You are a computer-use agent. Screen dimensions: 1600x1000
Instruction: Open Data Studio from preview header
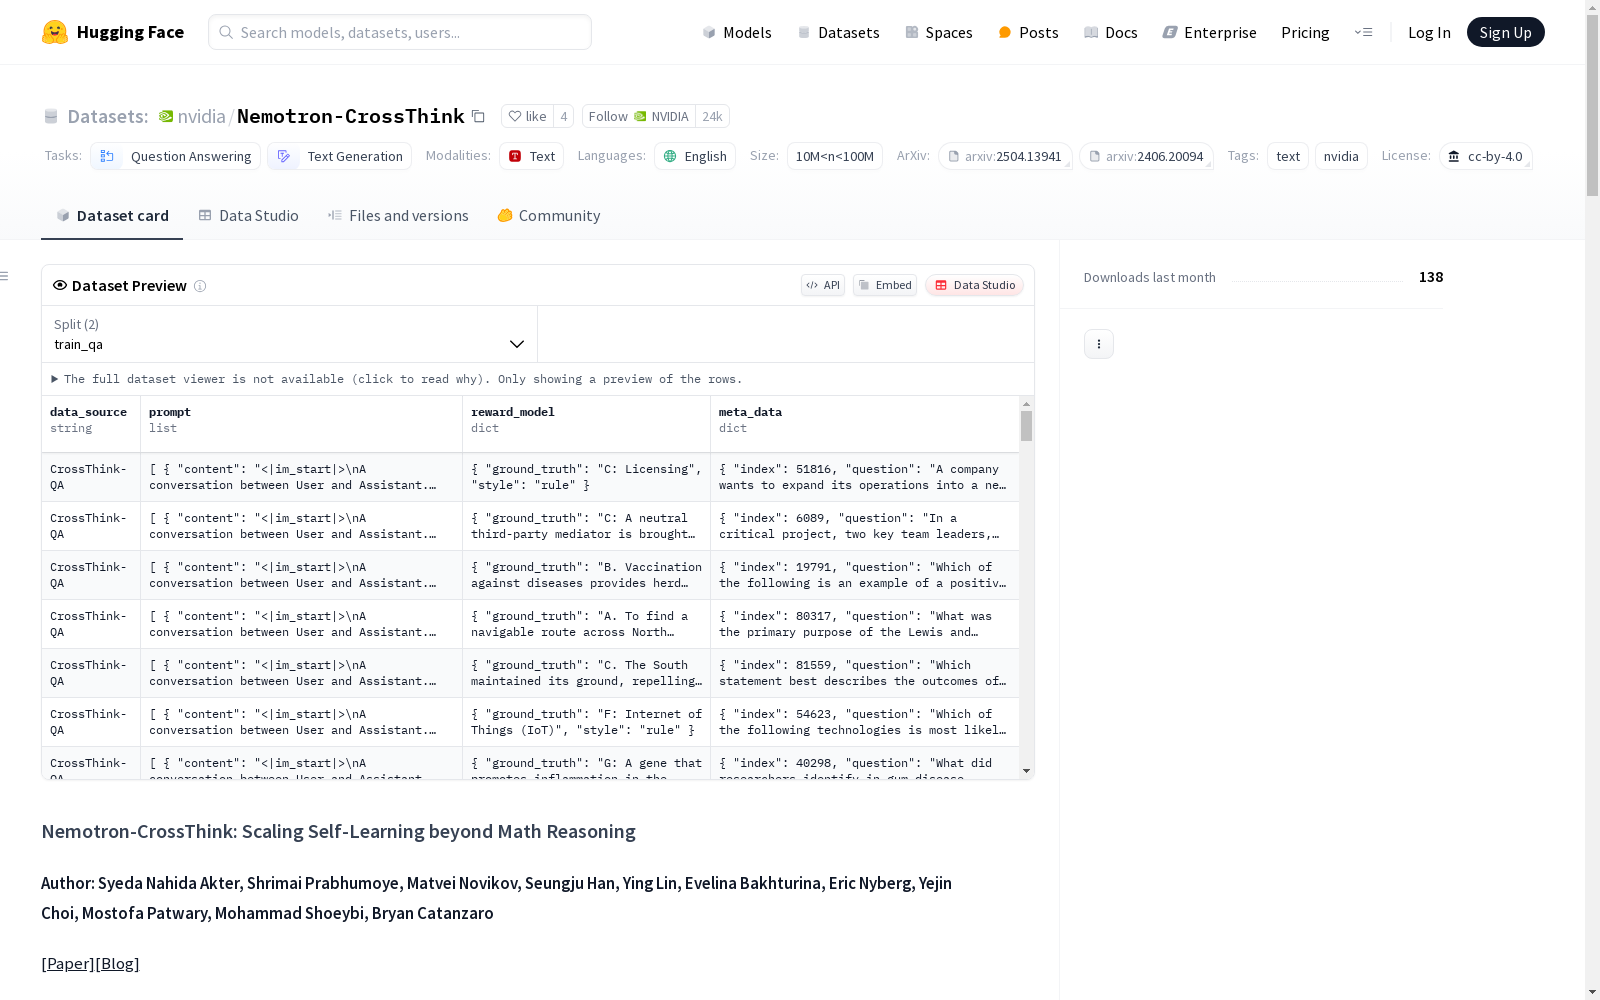975,285
